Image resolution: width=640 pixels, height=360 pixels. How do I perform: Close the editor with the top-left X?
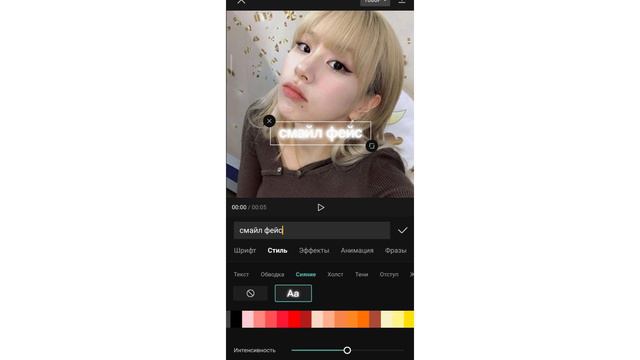click(x=241, y=2)
